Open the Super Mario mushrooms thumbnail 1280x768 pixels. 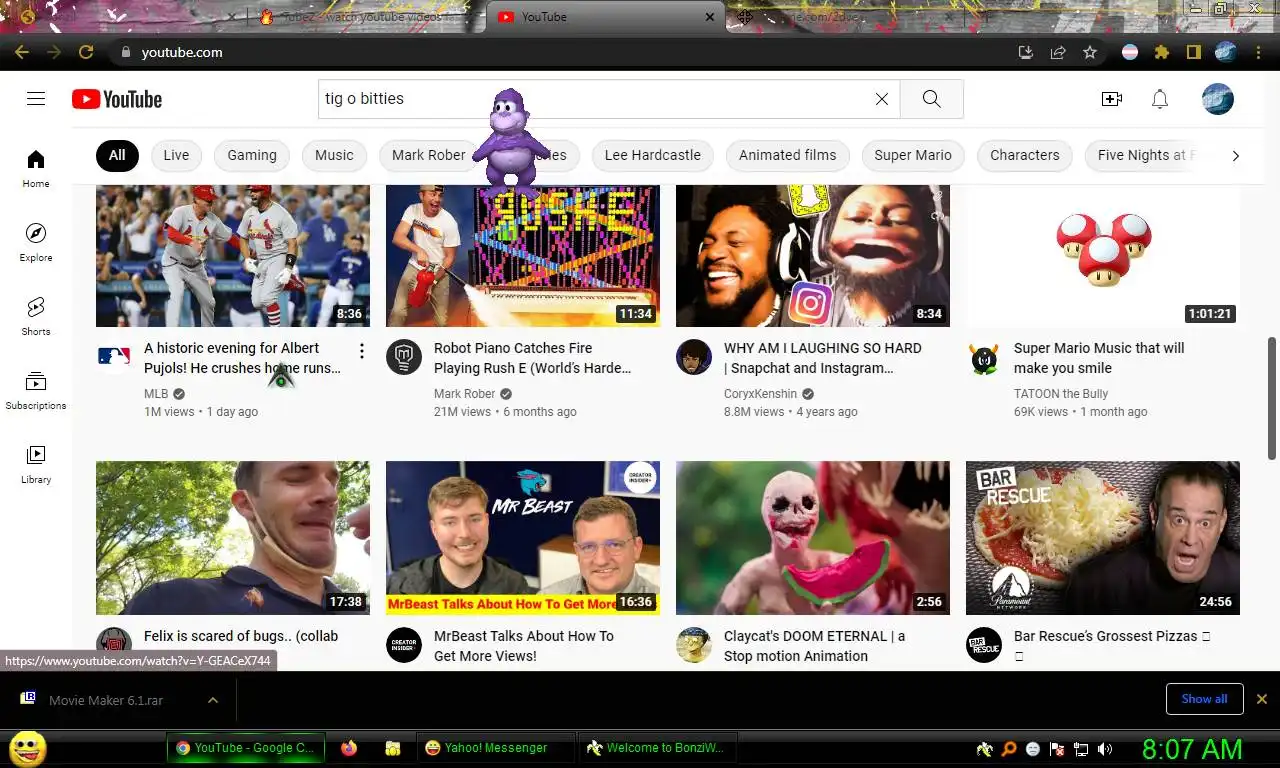click(x=1103, y=256)
